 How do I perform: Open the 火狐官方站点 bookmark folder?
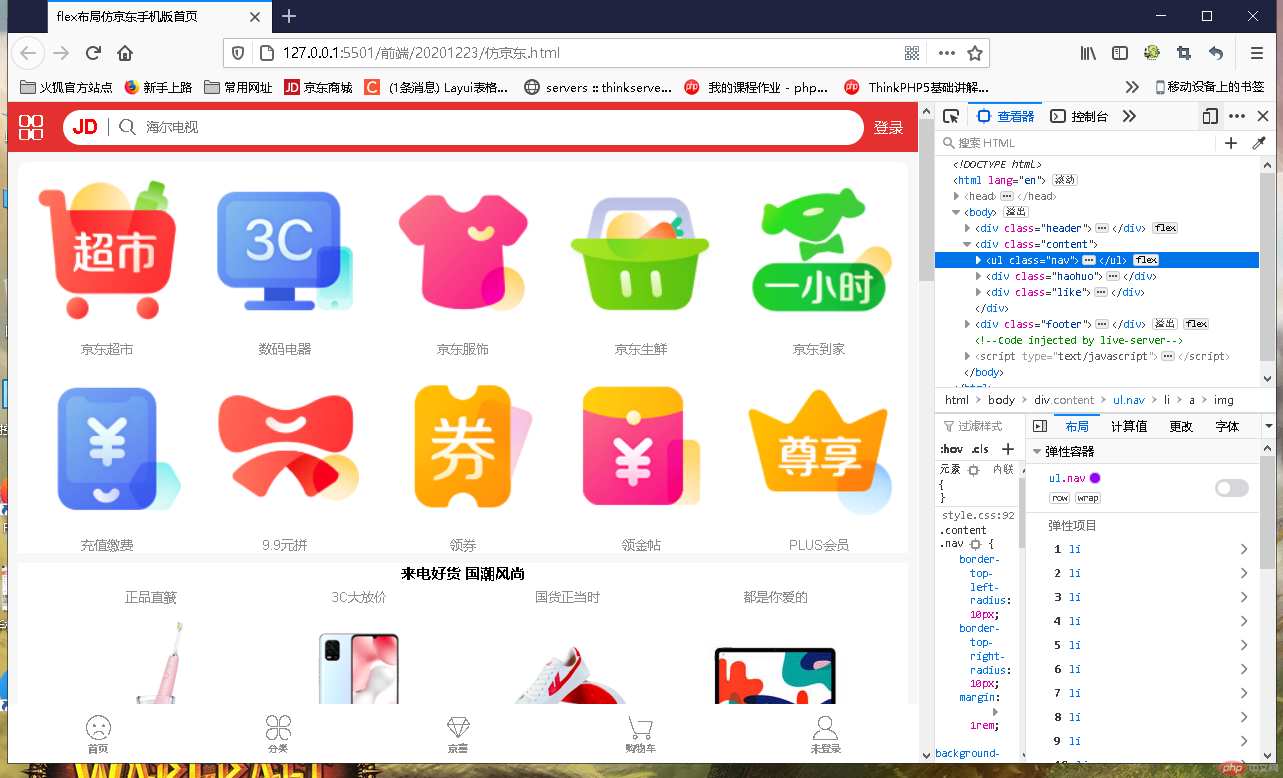click(x=66, y=87)
